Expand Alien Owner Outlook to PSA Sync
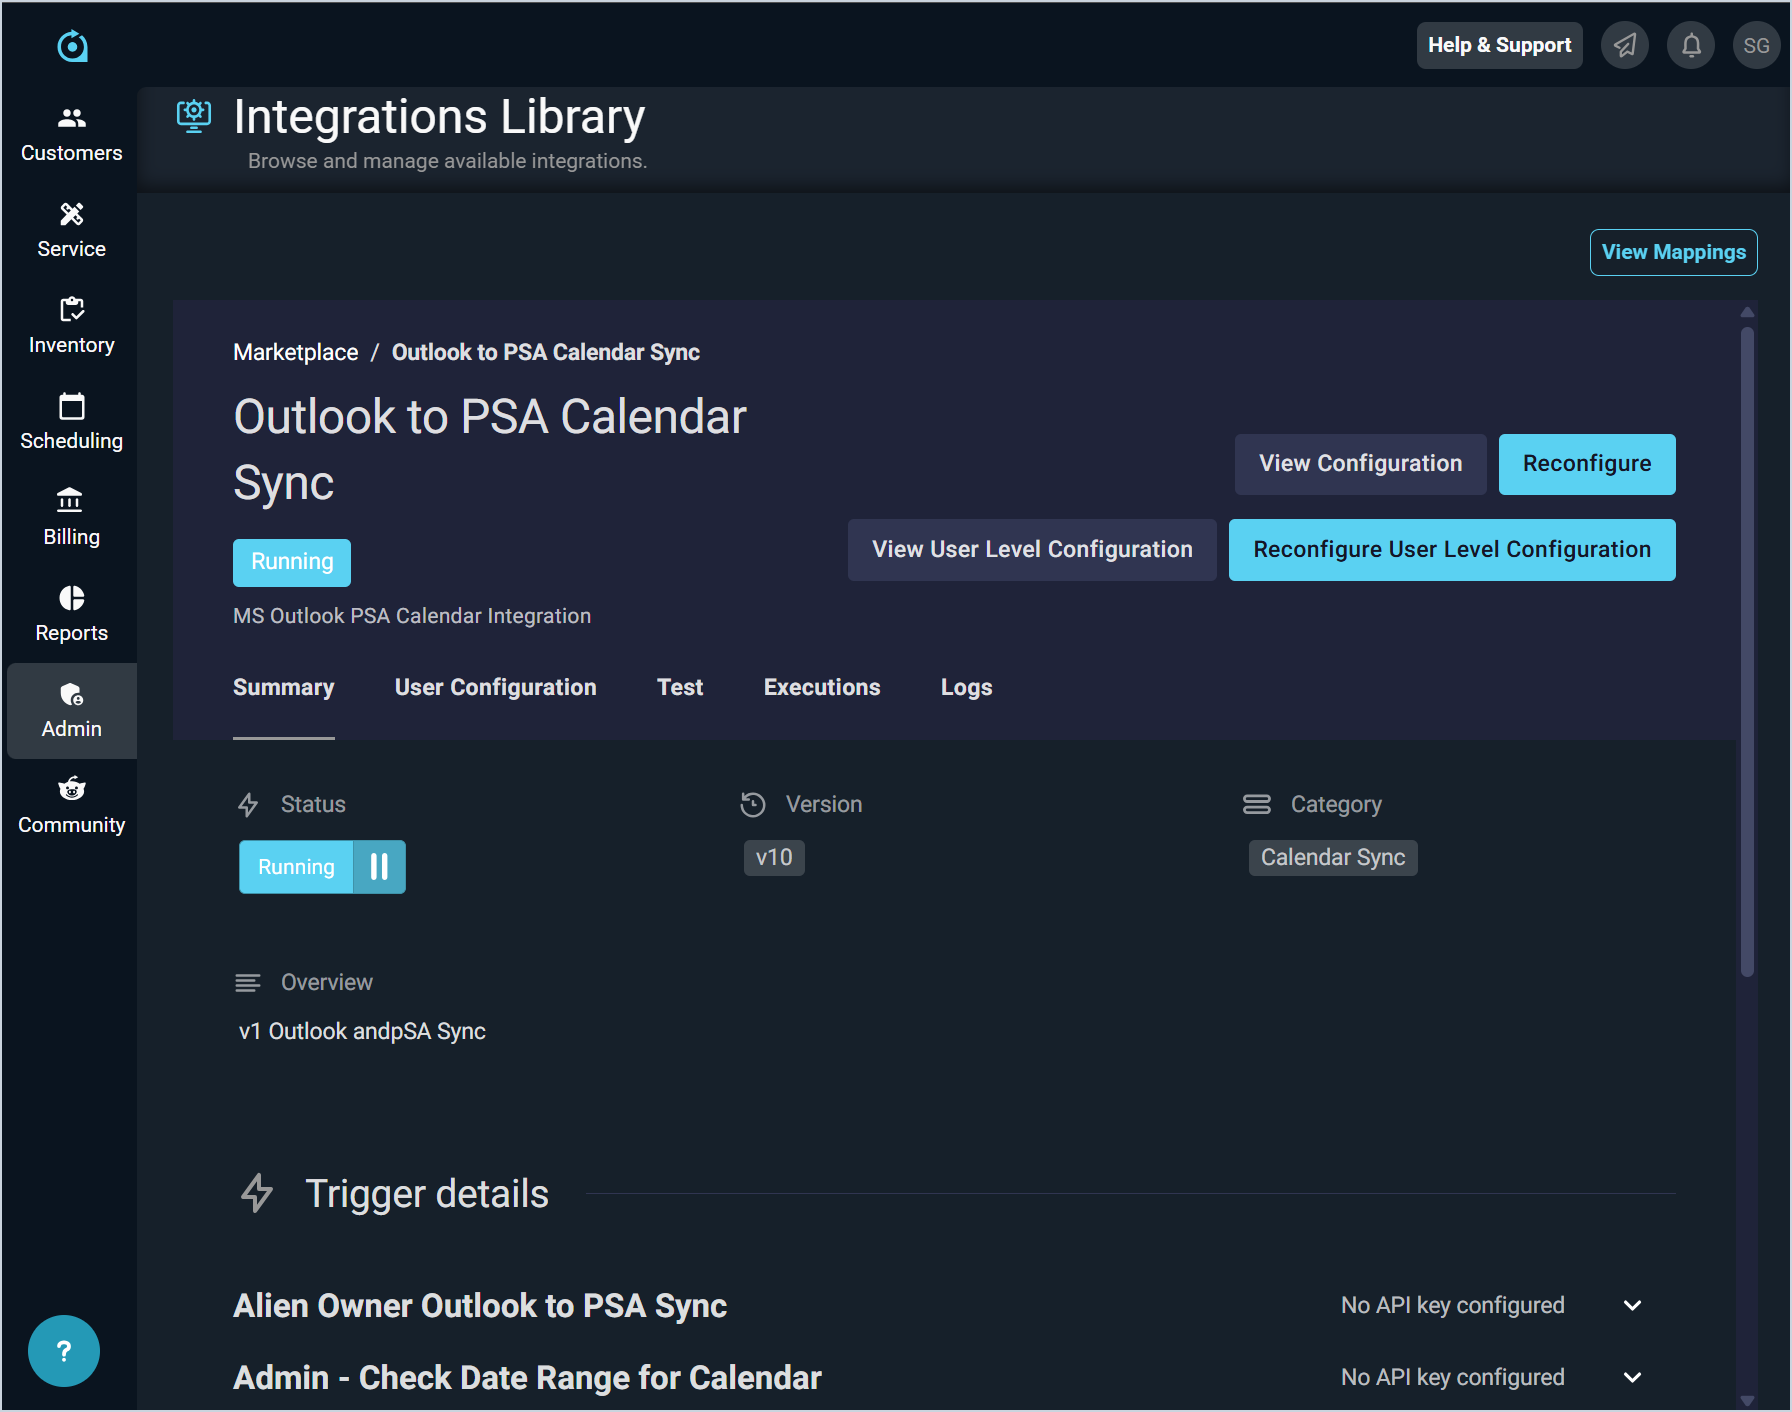This screenshot has height=1412, width=1792. point(1632,1306)
